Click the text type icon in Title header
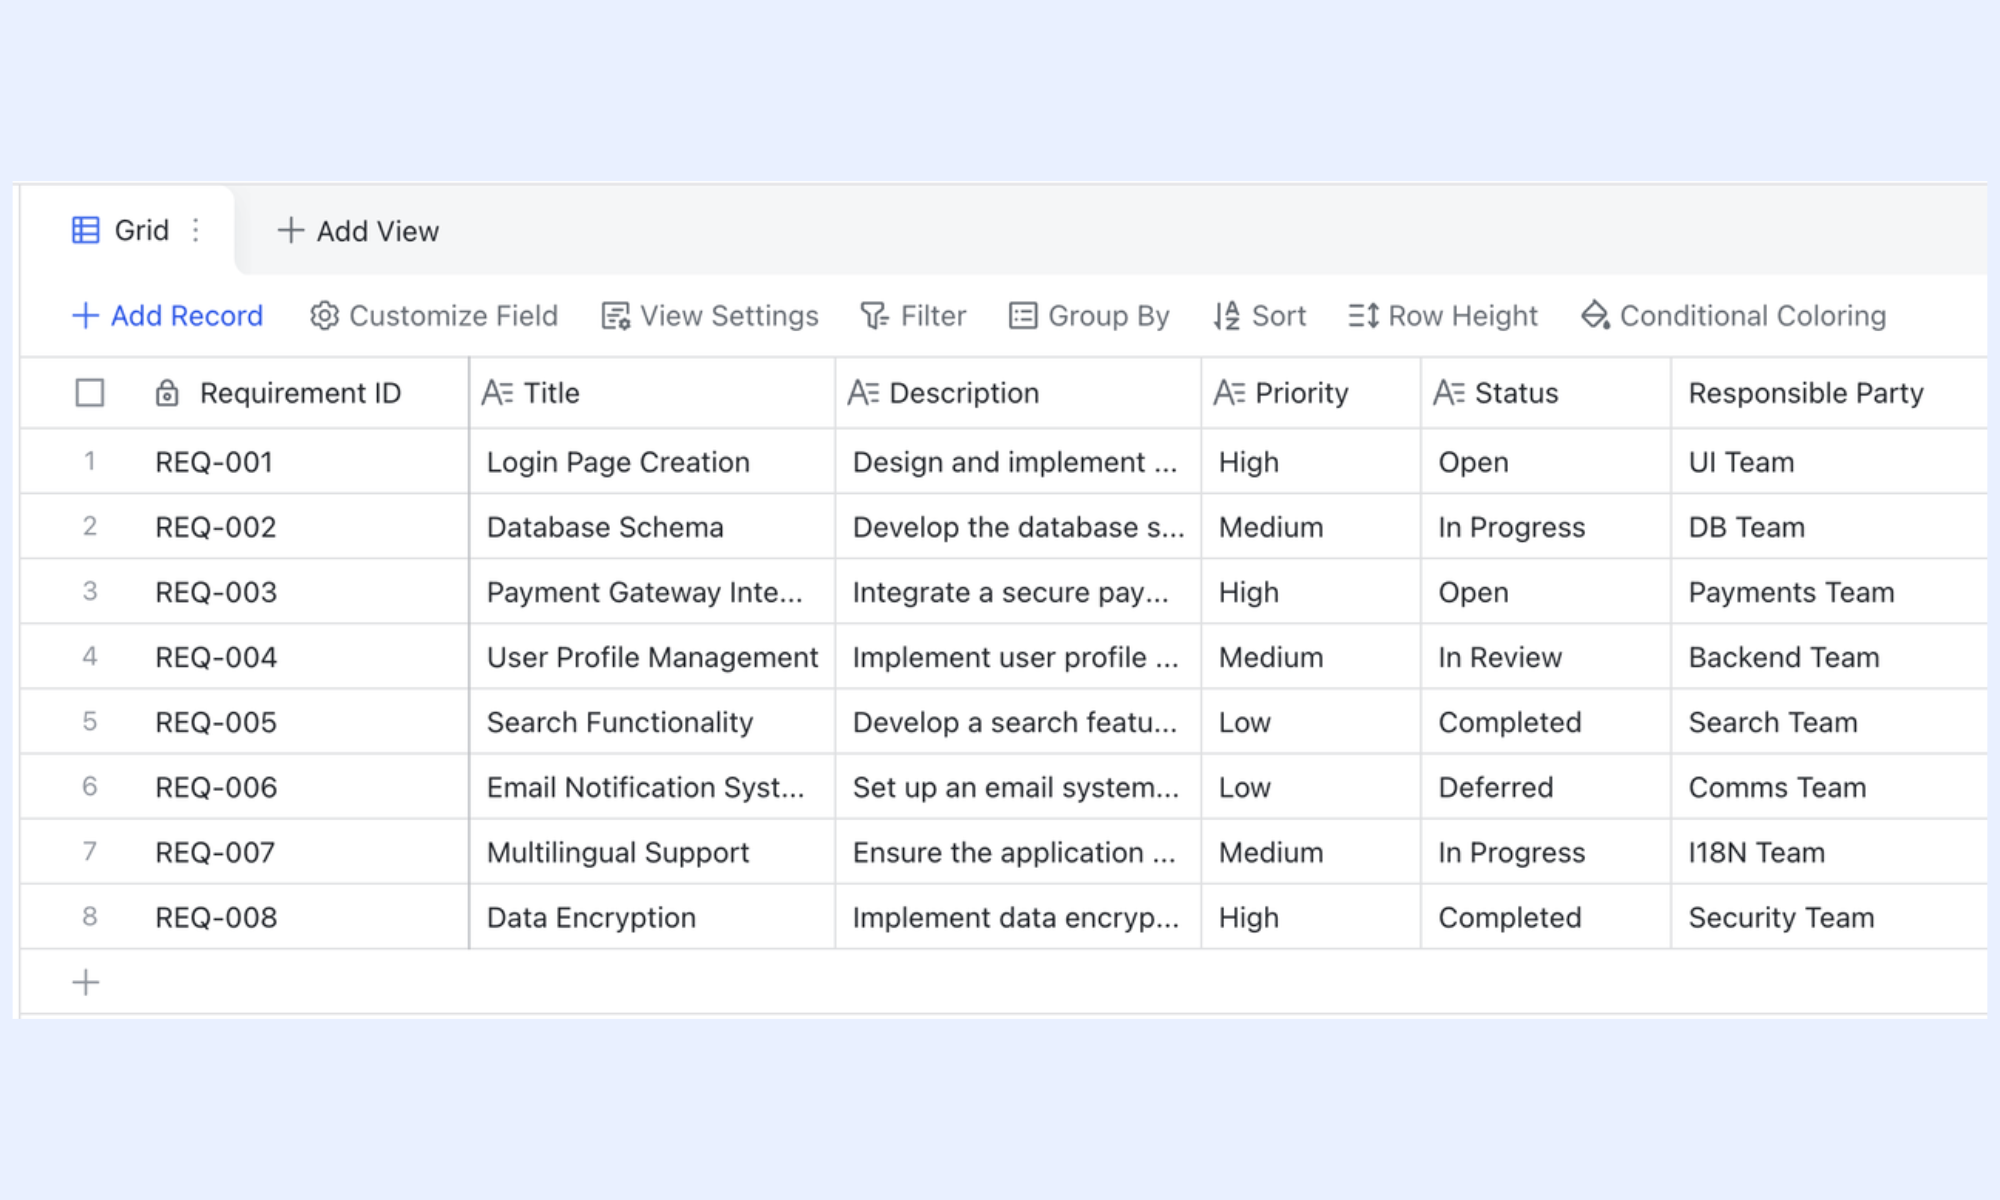The width and height of the screenshot is (2000, 1200). 497,393
